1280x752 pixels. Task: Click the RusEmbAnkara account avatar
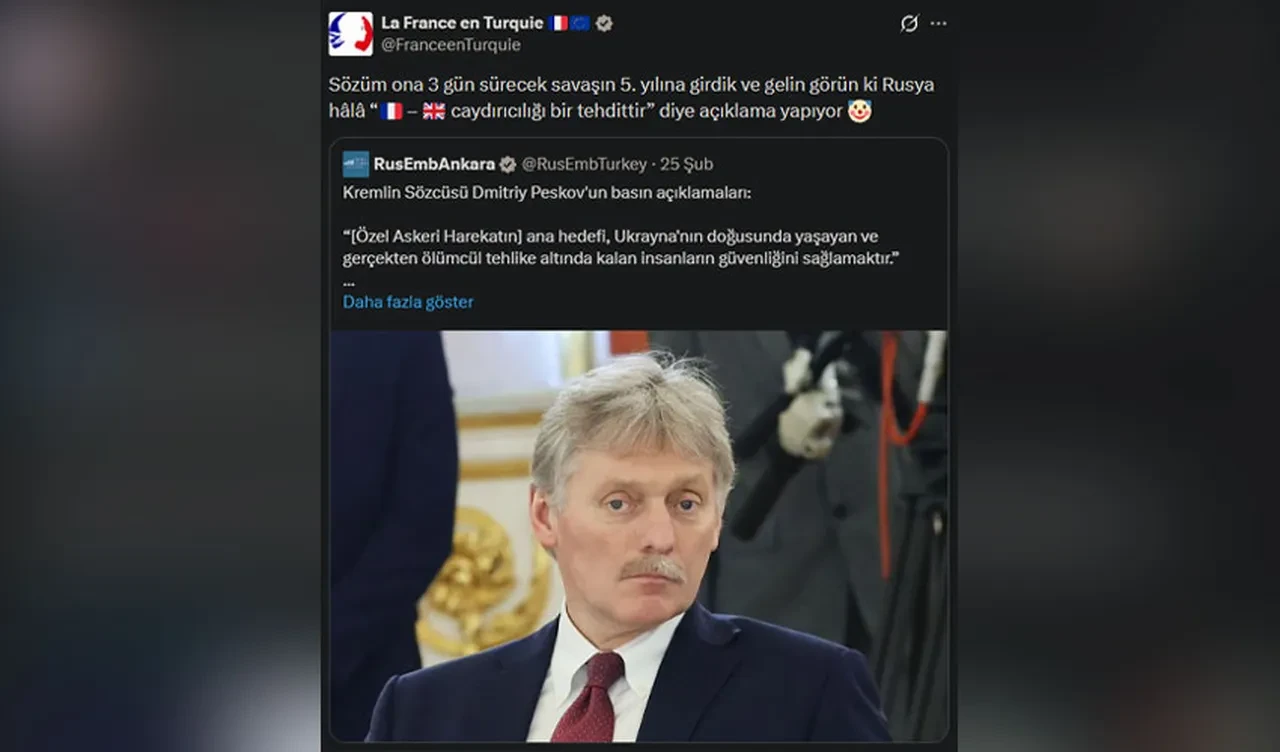pos(356,164)
